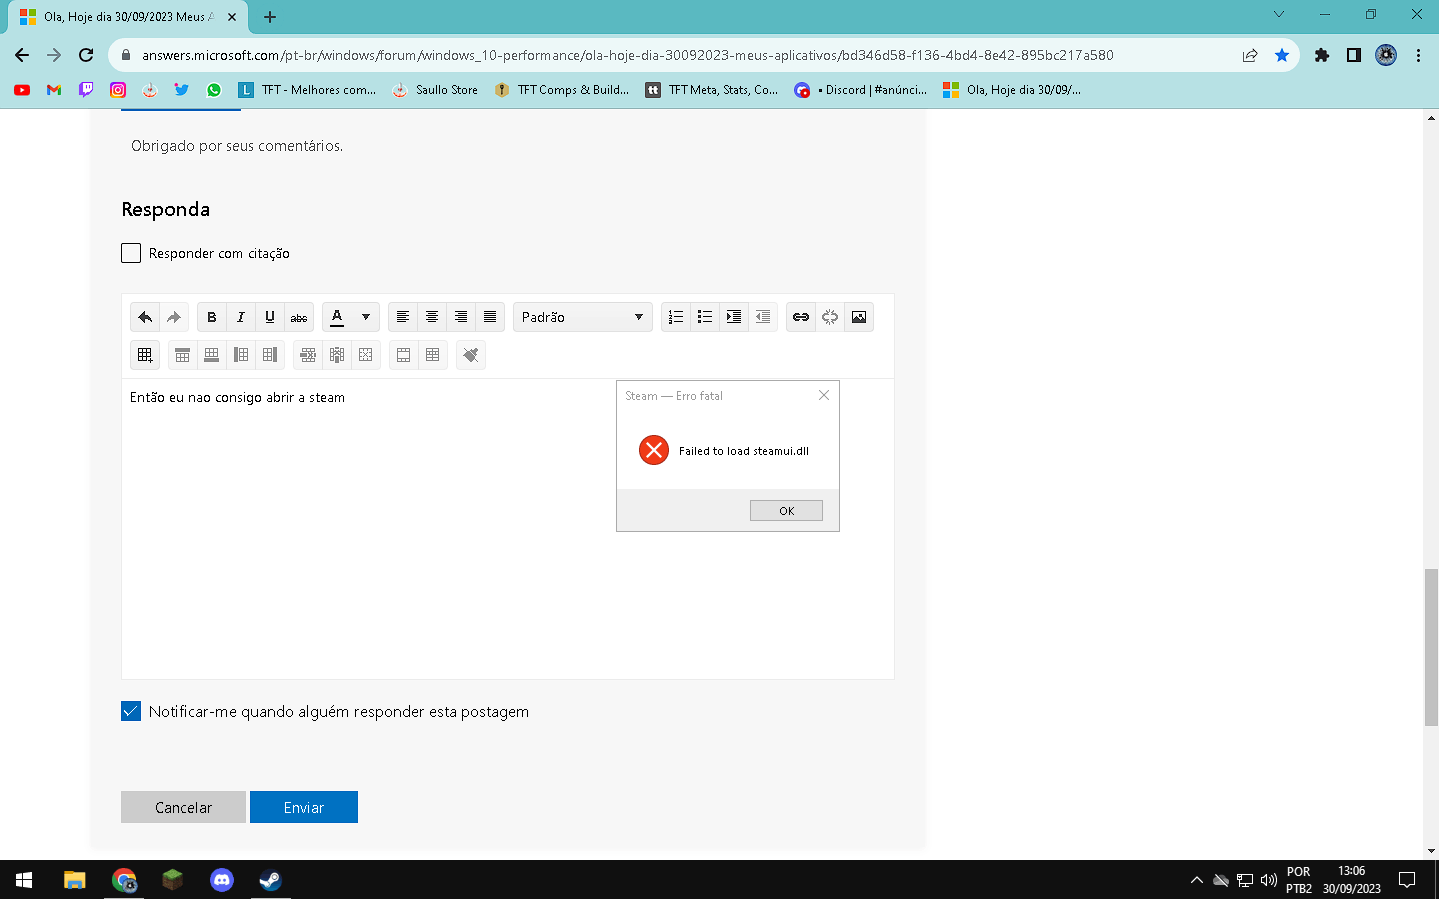Insert a hyperlink
1439x899 pixels.
tap(801, 317)
